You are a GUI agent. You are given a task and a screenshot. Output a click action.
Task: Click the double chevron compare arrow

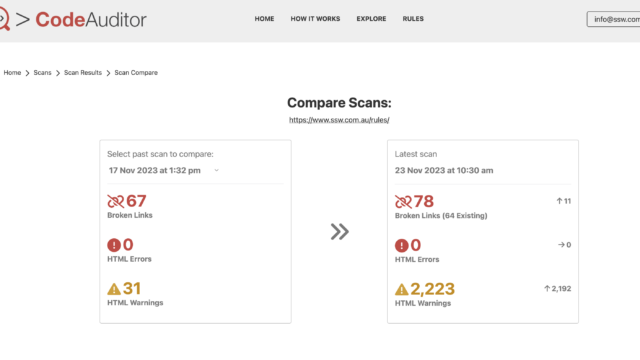pos(340,232)
